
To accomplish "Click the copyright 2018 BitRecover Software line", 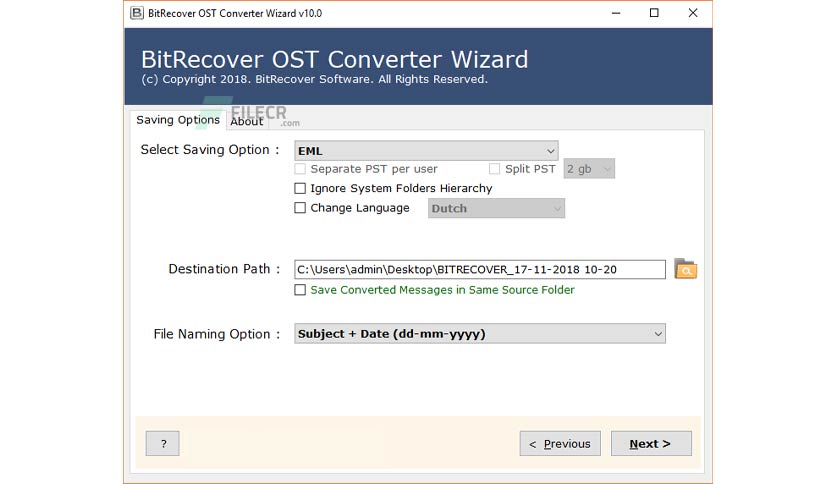I will point(315,79).
